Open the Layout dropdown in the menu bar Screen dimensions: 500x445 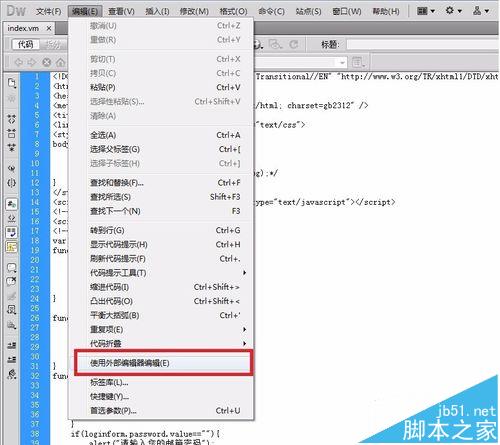pyautogui.click(x=426, y=11)
